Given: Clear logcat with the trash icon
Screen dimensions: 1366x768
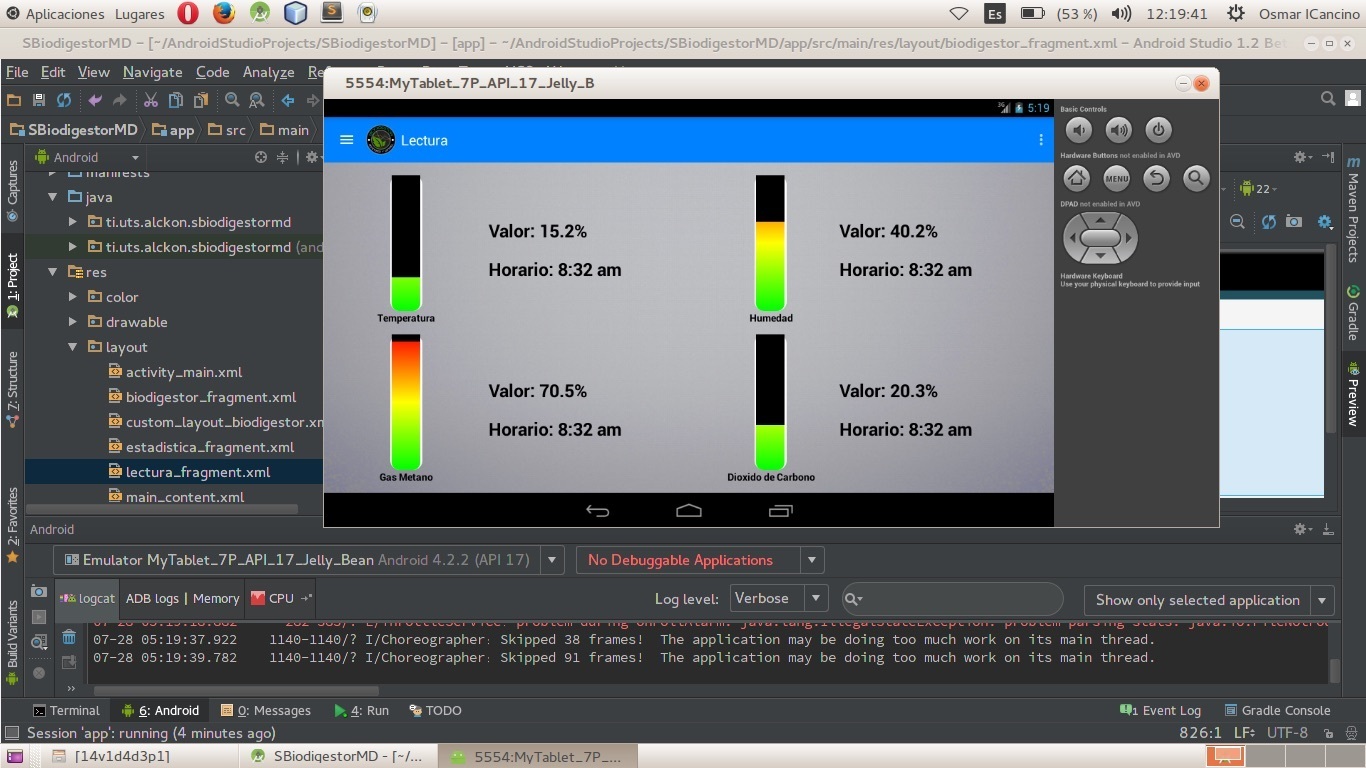Looking at the screenshot, I should (69, 637).
